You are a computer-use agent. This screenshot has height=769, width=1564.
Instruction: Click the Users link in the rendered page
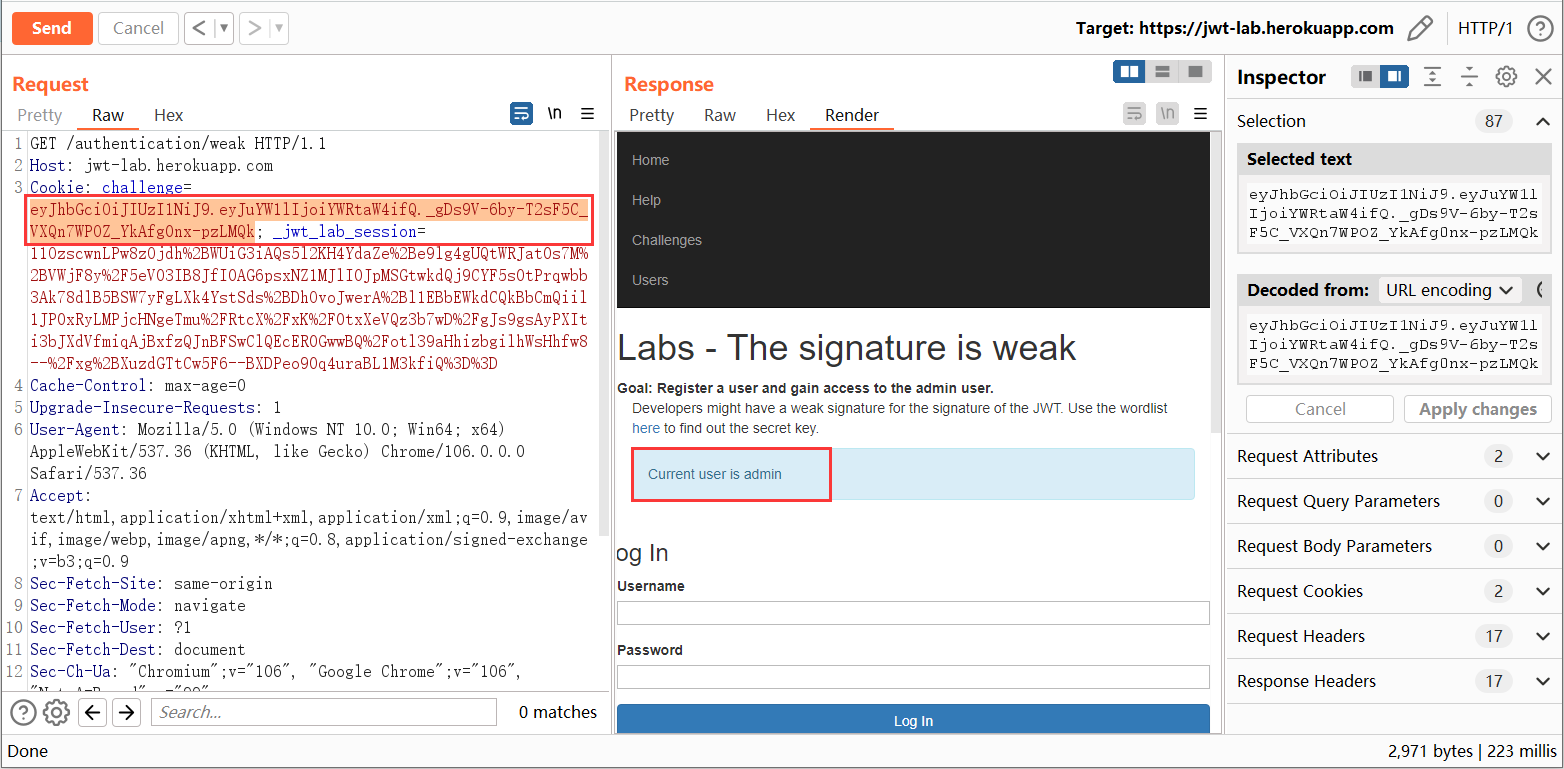tap(650, 280)
